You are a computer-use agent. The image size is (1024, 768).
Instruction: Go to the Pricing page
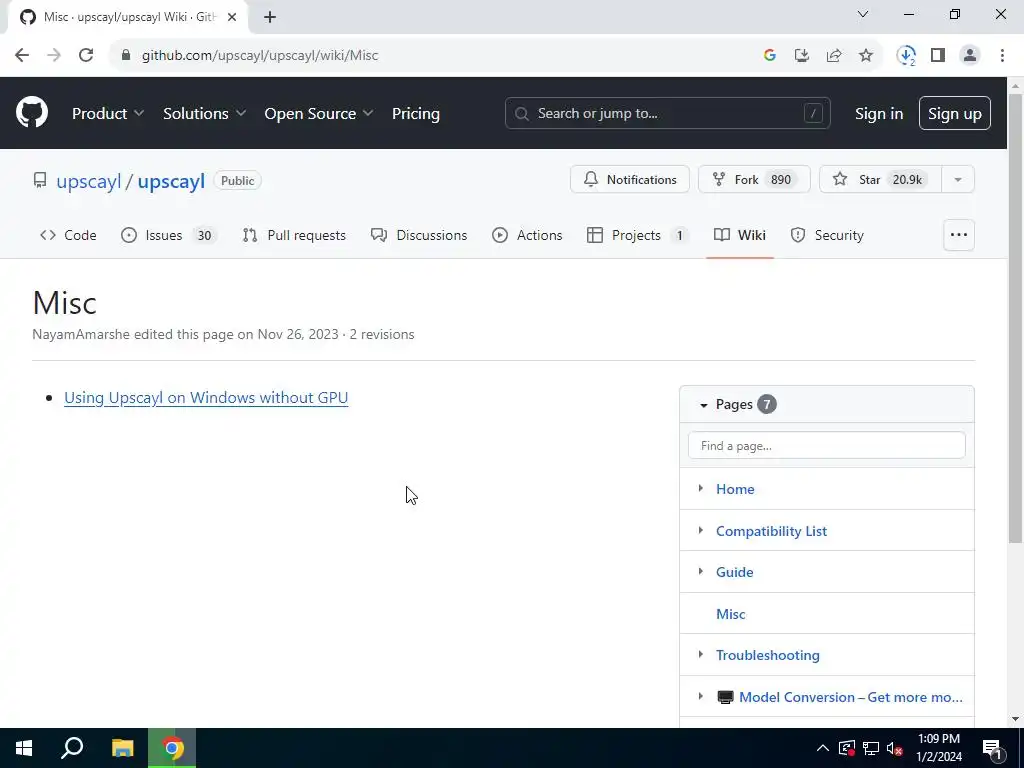point(416,114)
